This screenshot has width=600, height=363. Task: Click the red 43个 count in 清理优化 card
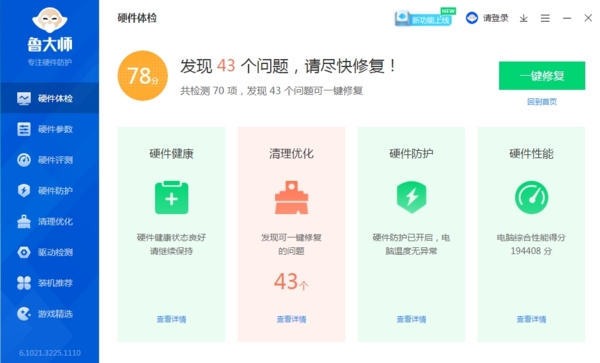tap(291, 282)
